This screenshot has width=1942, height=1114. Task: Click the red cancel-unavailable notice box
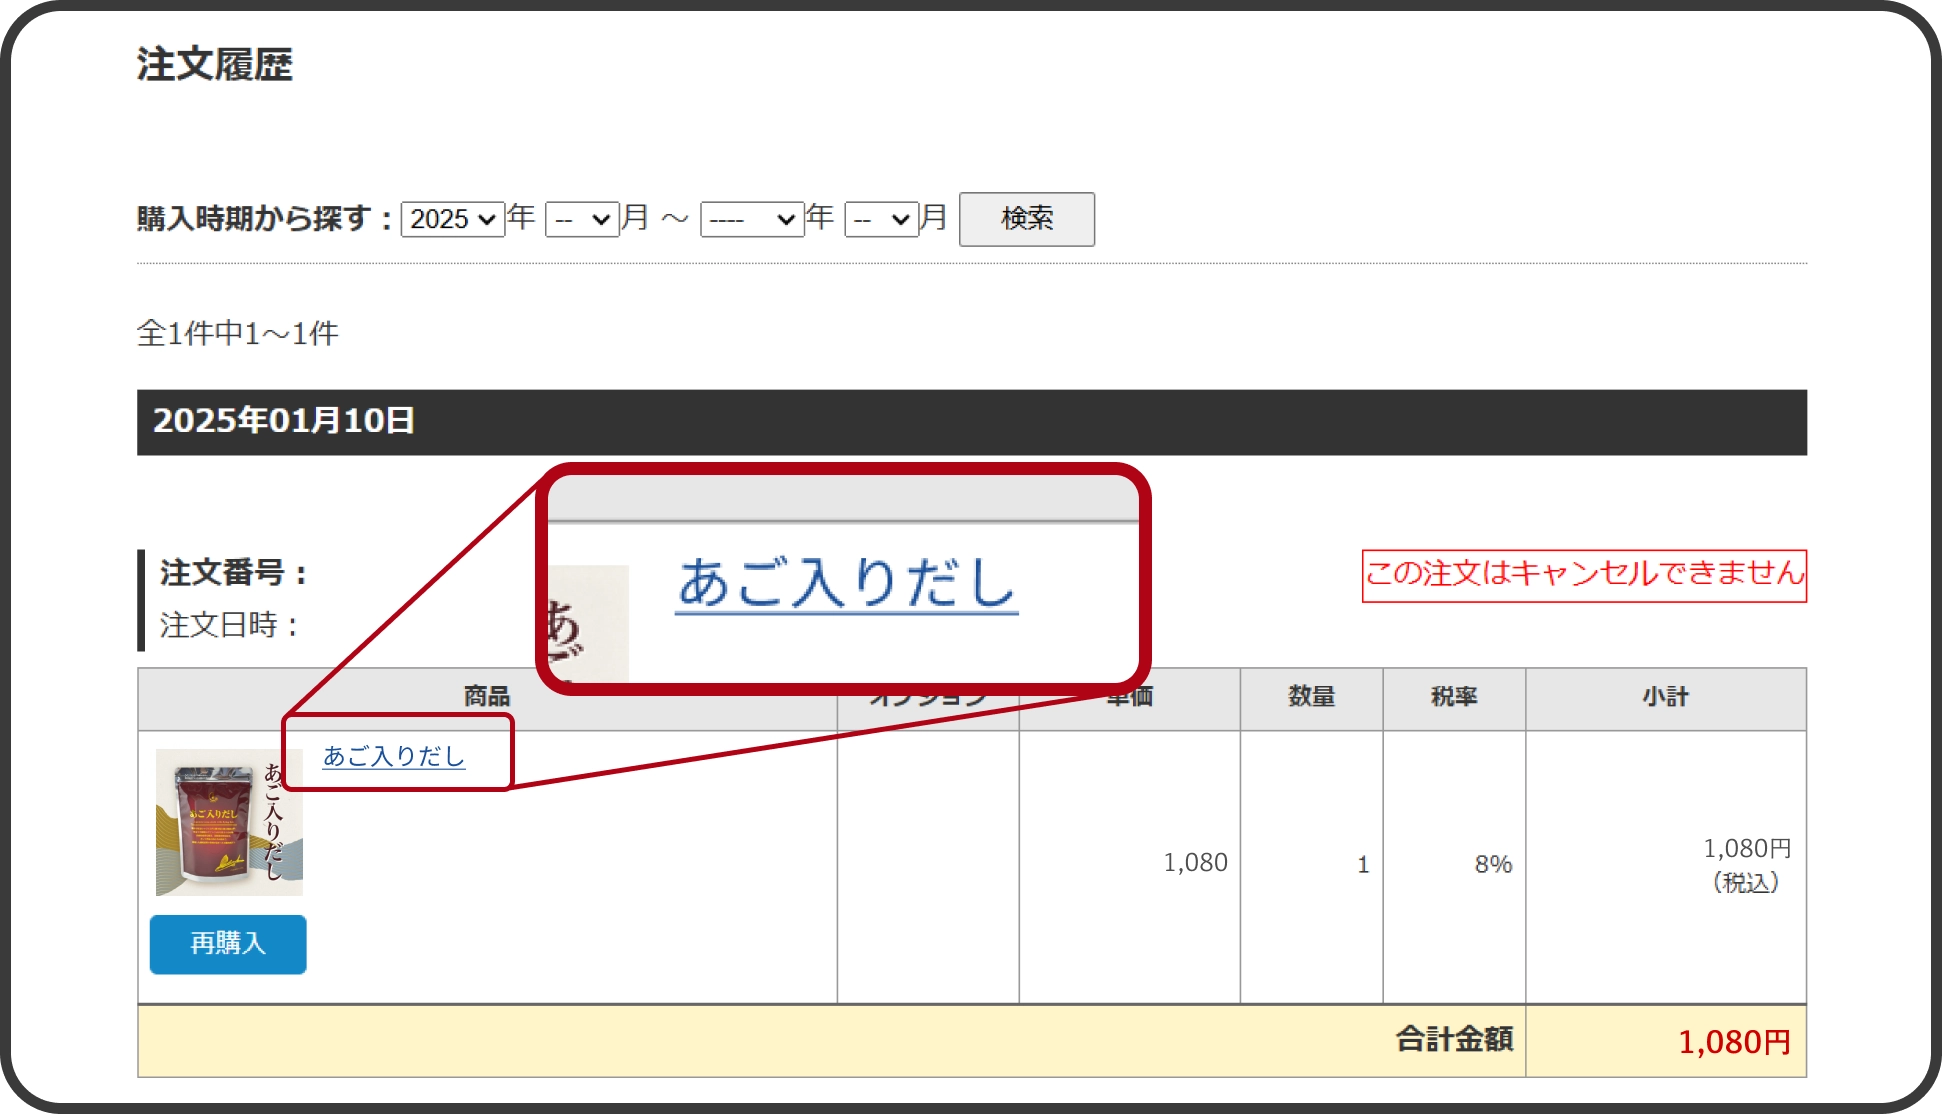click(1583, 575)
